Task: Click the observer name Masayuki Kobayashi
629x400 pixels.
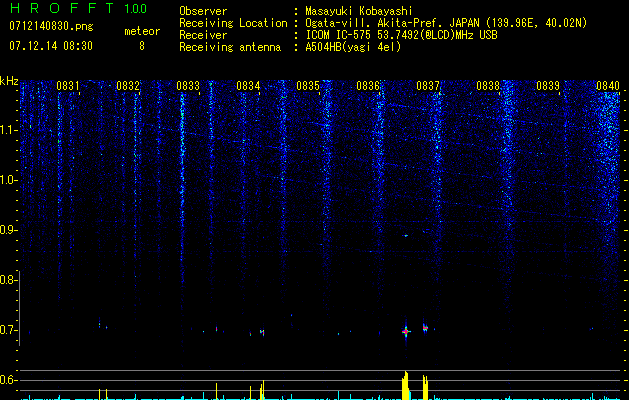Action: 359,11
